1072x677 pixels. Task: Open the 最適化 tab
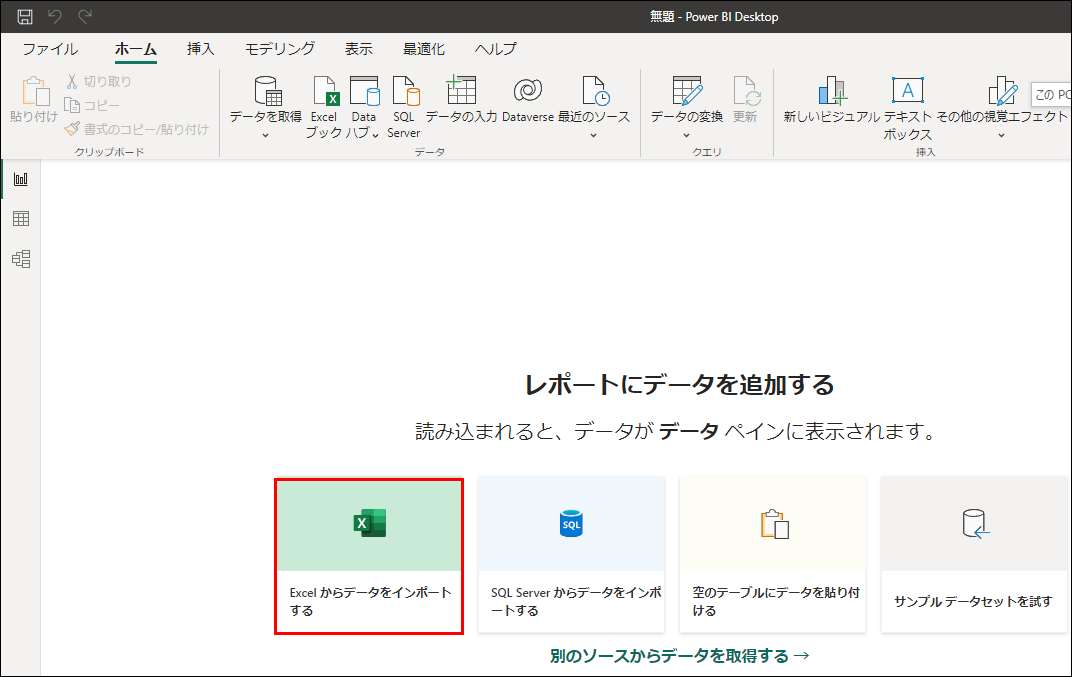click(x=424, y=49)
